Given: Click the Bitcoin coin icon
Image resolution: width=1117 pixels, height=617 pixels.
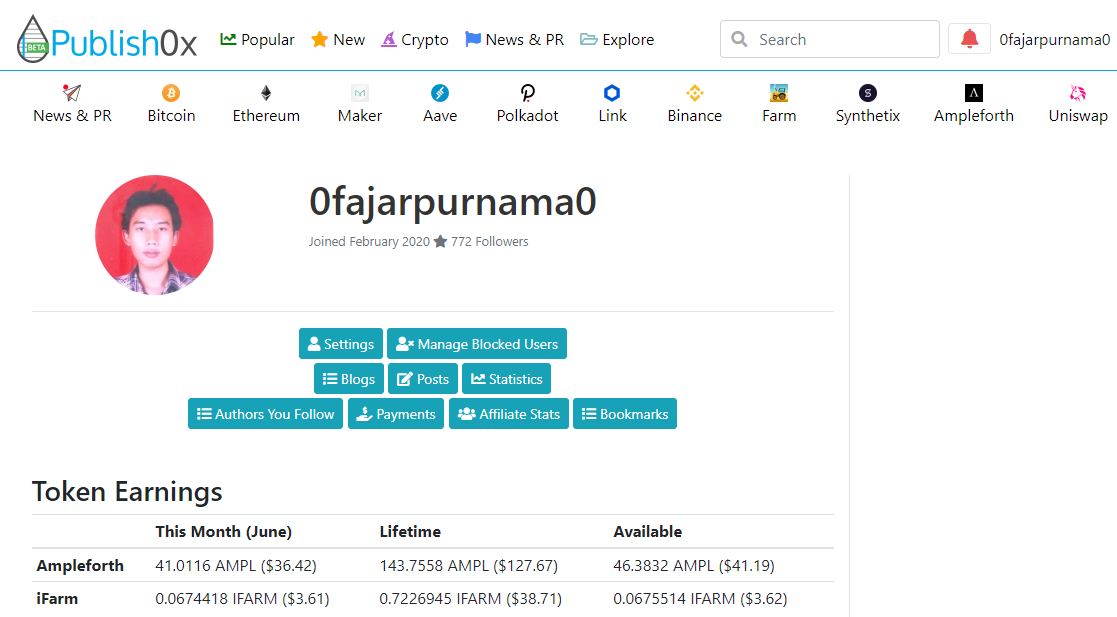Looking at the screenshot, I should click(171, 93).
